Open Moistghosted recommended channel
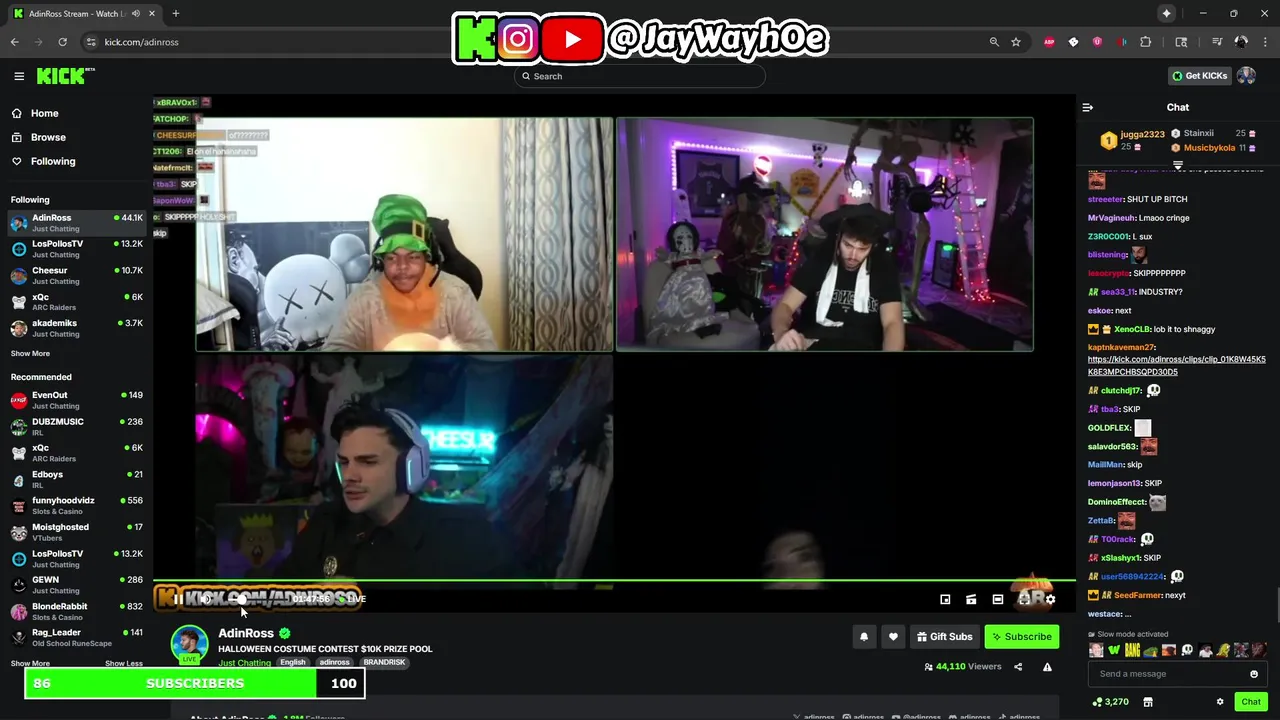 pyautogui.click(x=77, y=532)
